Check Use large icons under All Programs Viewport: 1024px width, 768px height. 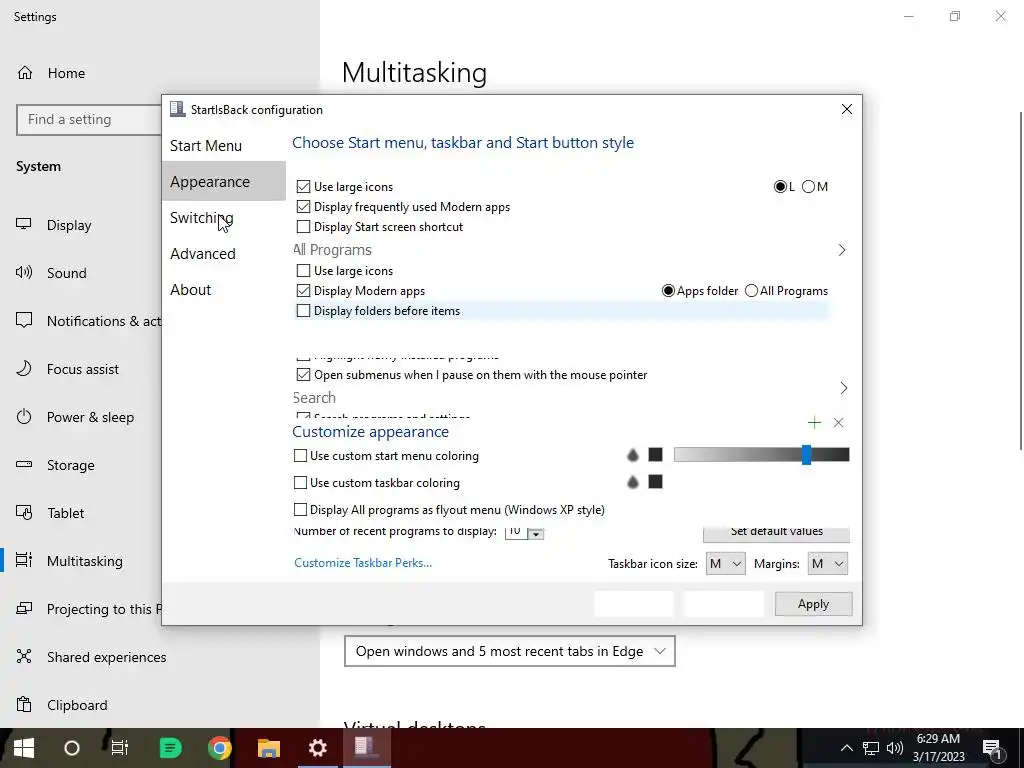pos(303,270)
